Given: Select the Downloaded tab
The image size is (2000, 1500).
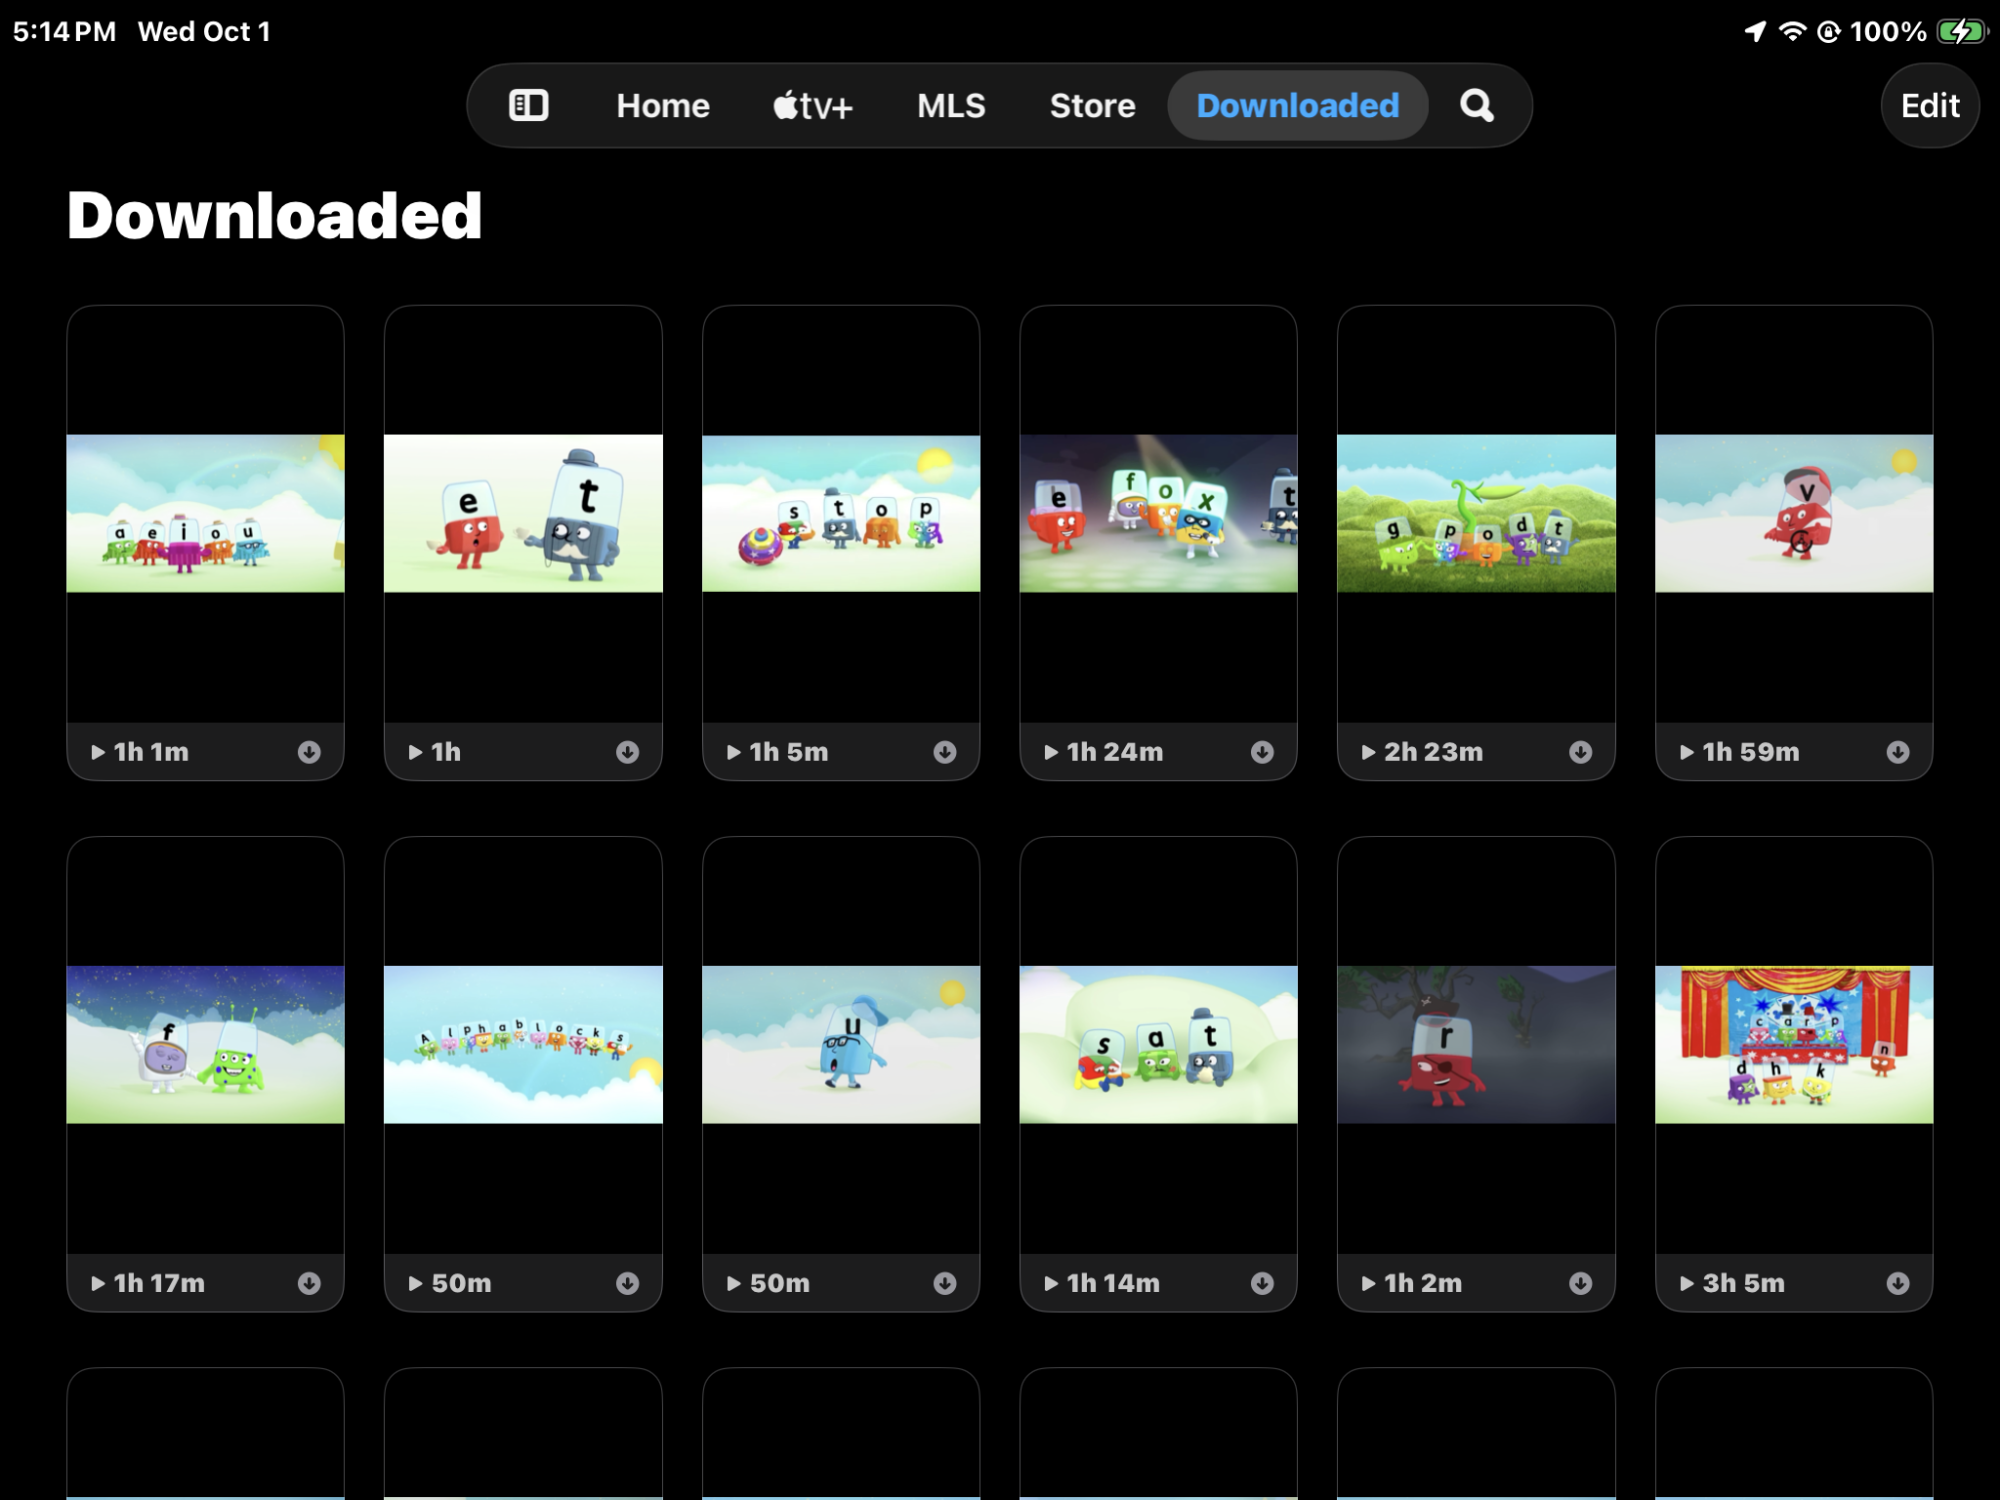Looking at the screenshot, I should coord(1297,105).
